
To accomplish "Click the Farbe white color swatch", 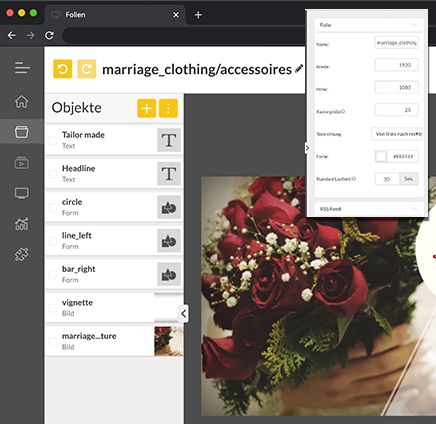I will (x=381, y=156).
